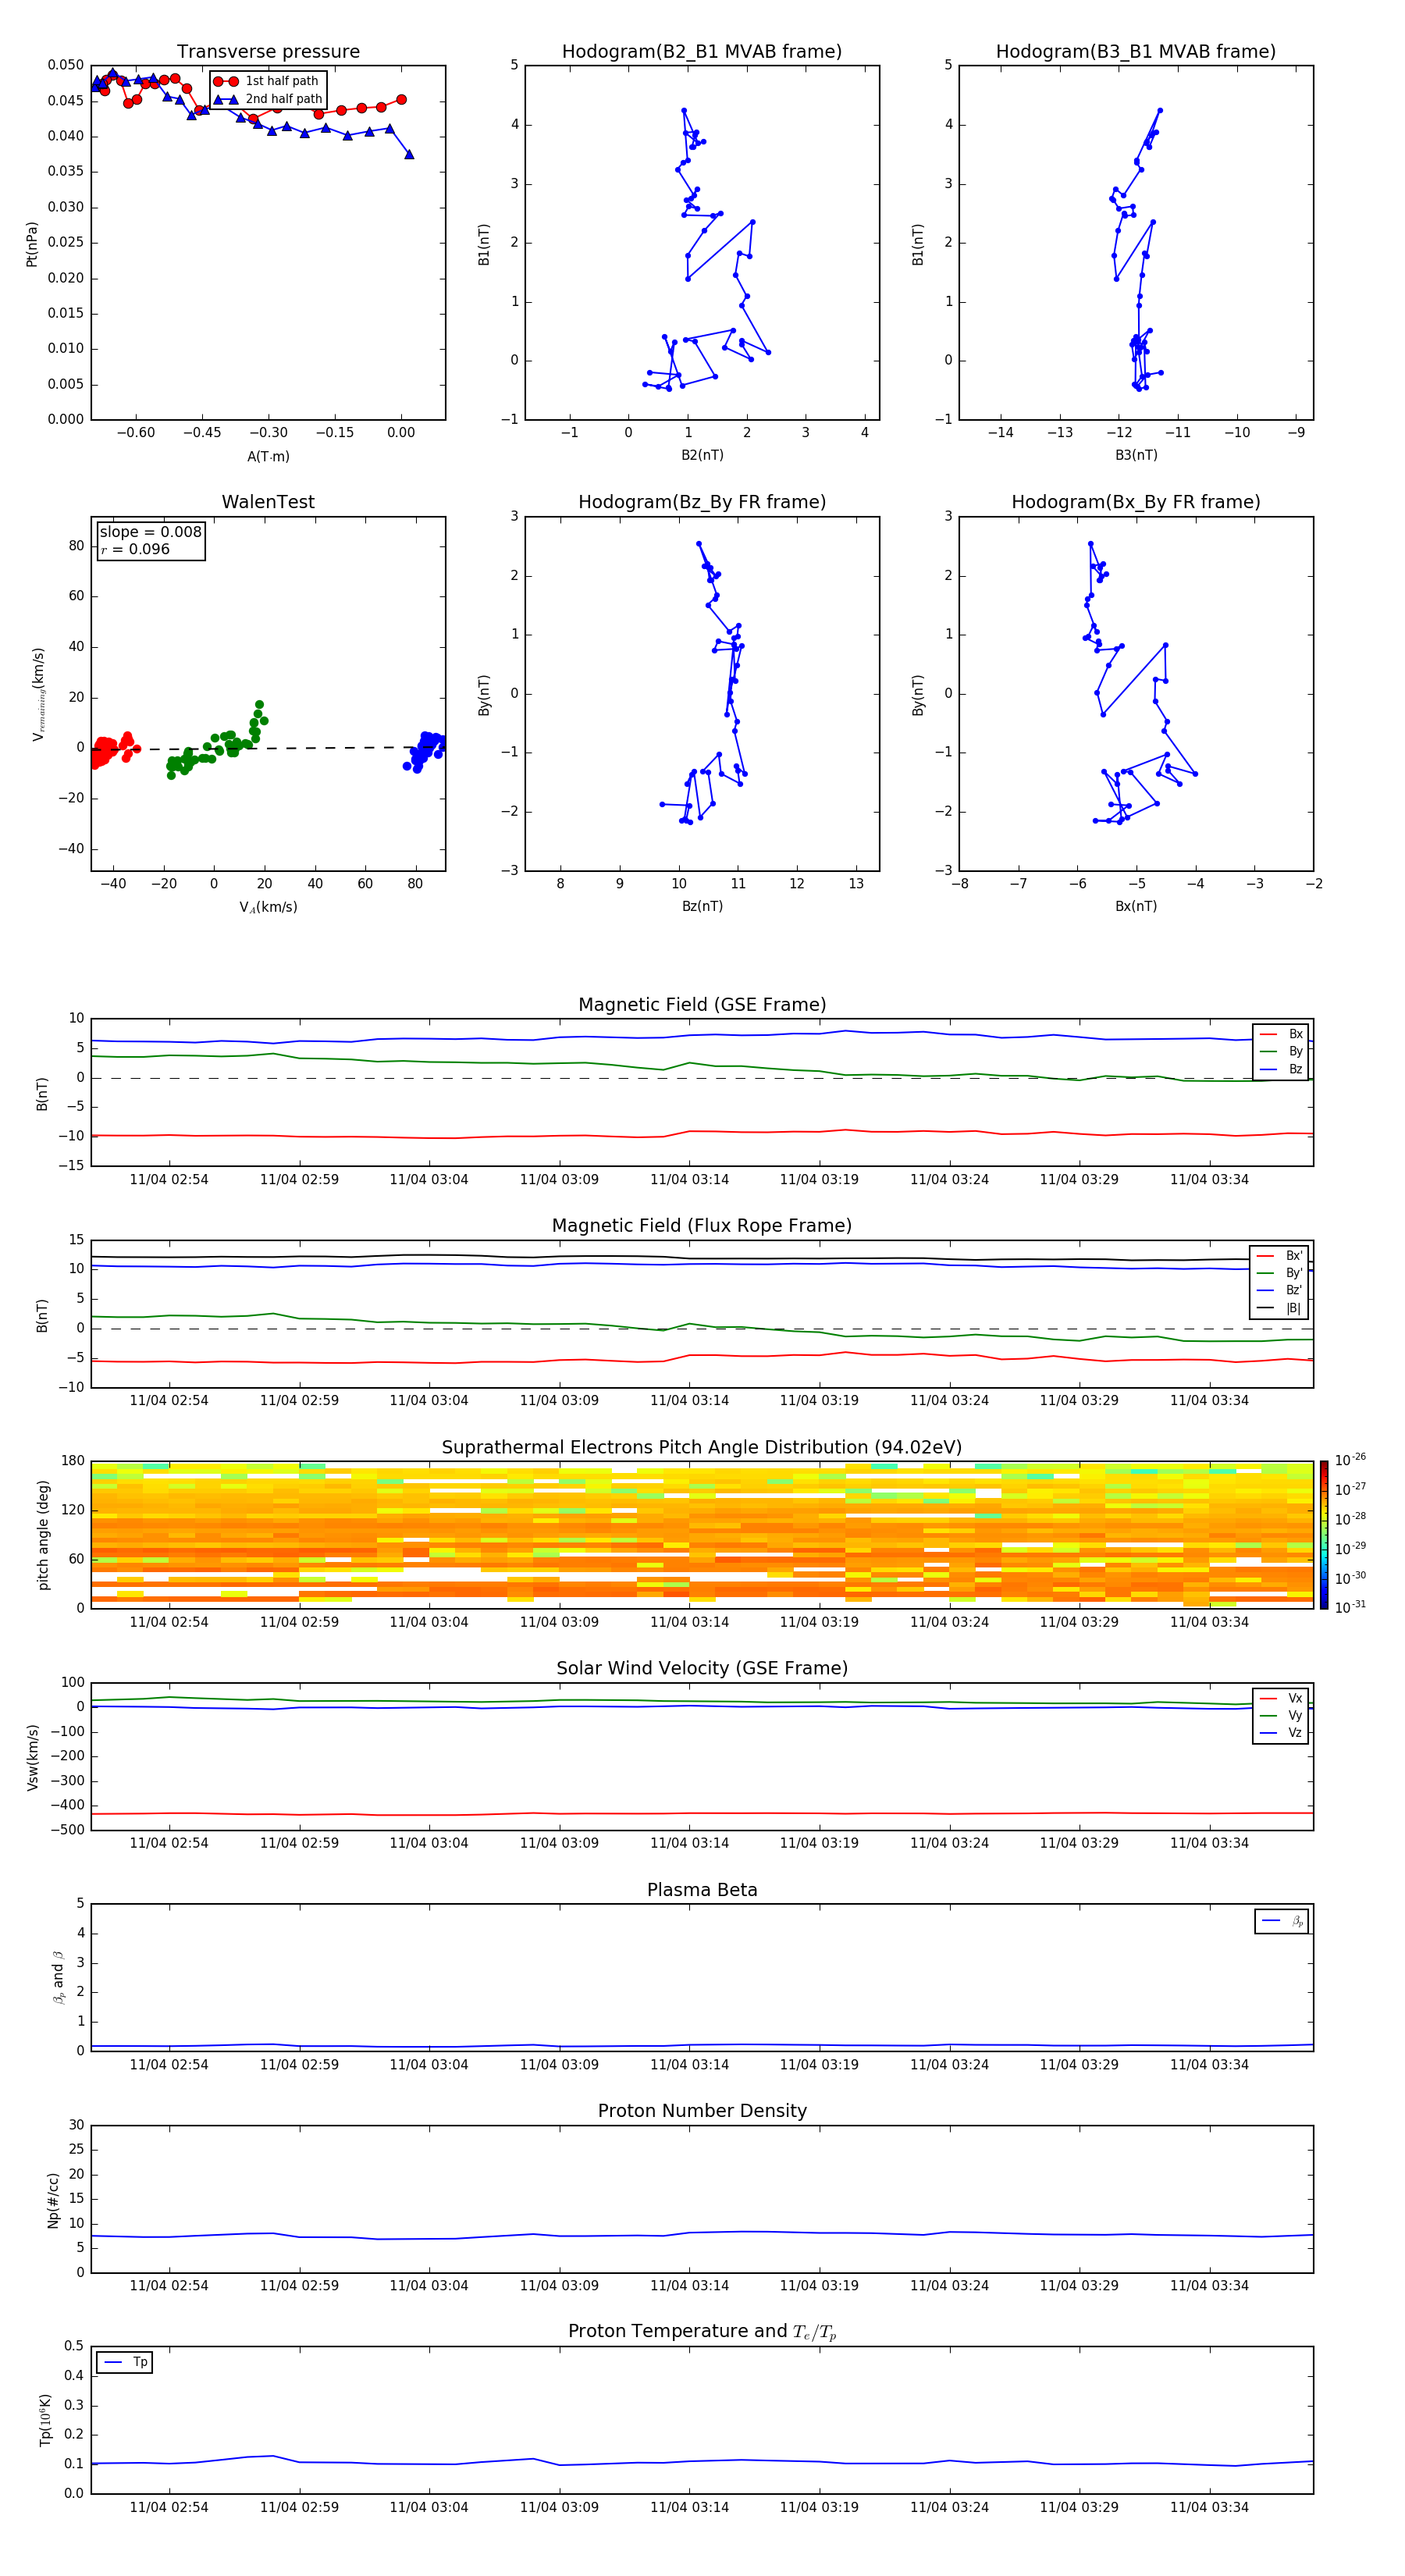
Task: Click the 'Bz(nT)' x-axis label
Action: coord(702,906)
